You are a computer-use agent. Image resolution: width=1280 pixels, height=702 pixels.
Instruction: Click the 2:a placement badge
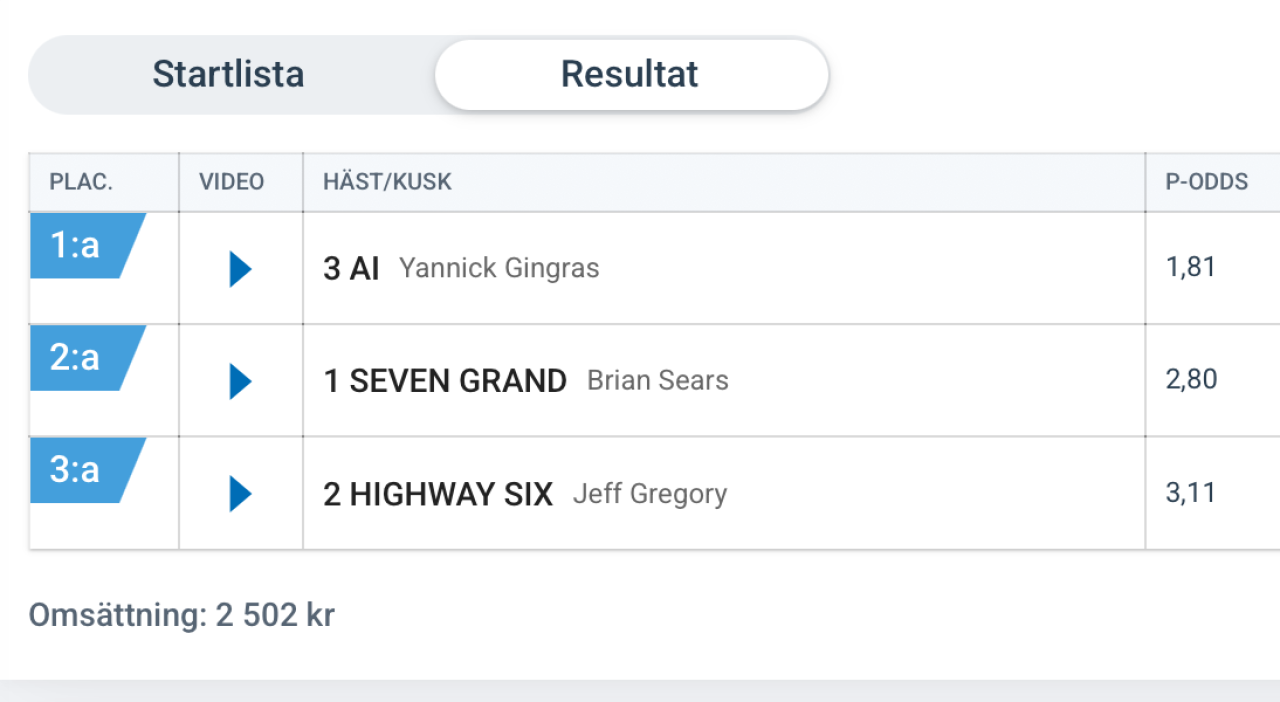(x=87, y=357)
